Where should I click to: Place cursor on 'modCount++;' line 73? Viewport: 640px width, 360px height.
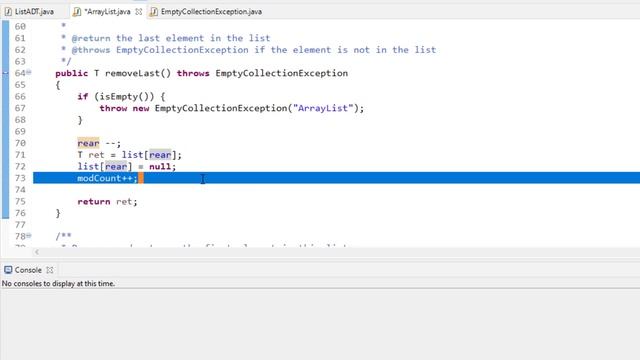coord(107,178)
